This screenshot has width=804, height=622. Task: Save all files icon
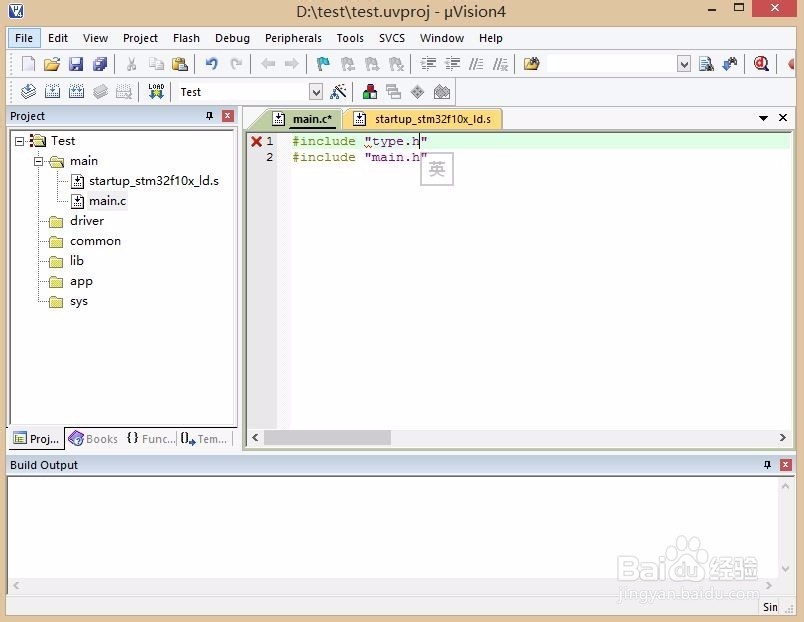point(100,64)
